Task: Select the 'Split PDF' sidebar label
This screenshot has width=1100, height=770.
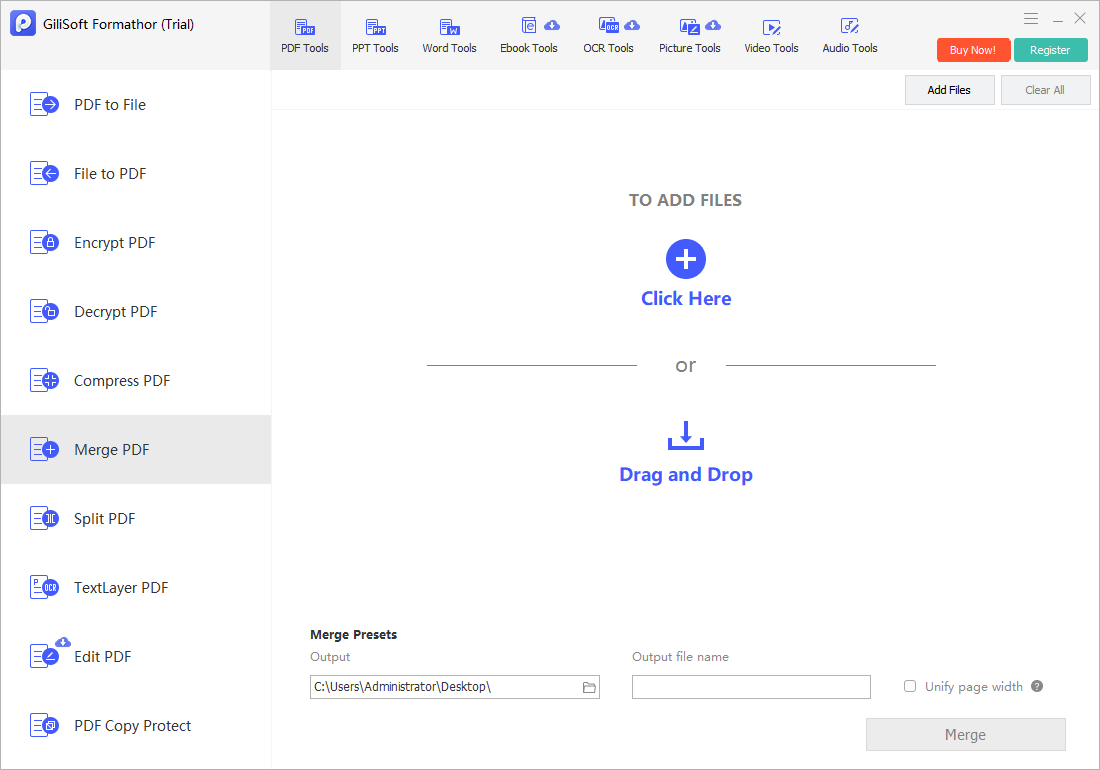Action: [x=105, y=519]
